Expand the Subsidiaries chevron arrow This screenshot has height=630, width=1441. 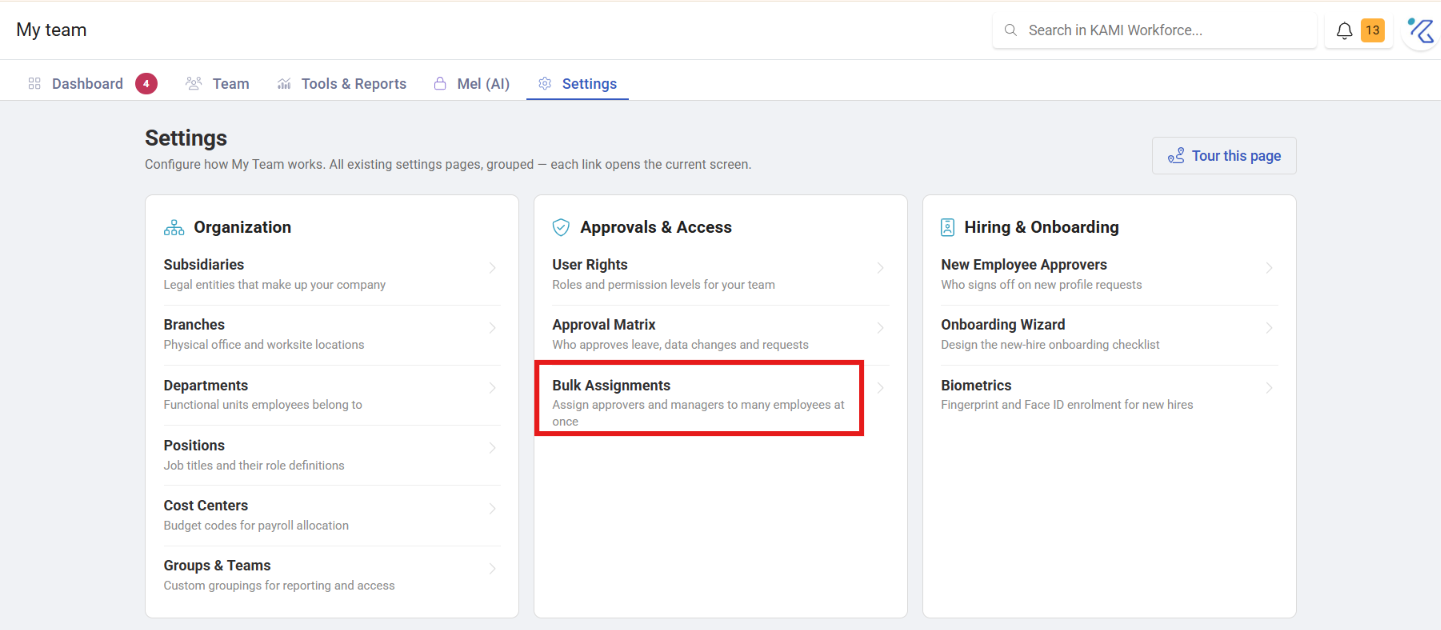(492, 268)
